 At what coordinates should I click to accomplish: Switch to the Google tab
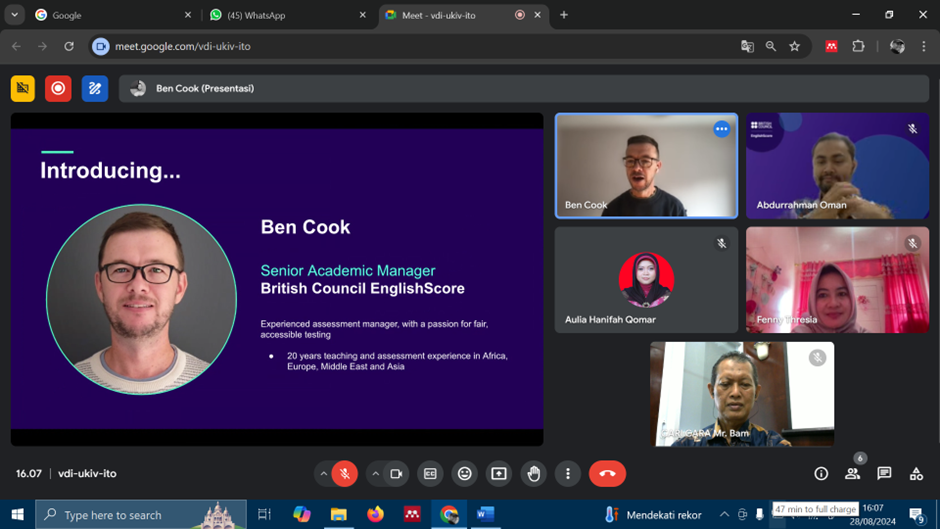[113, 15]
